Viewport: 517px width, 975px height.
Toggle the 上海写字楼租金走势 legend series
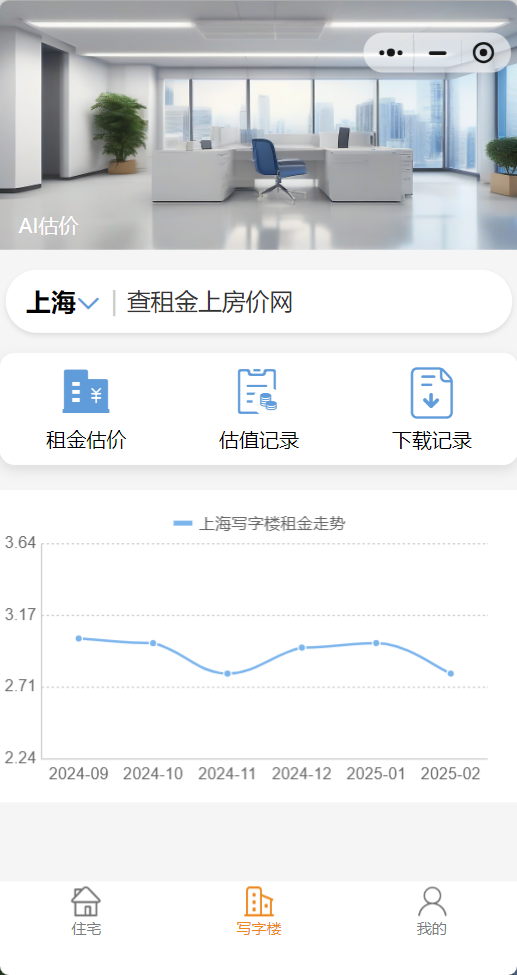click(x=259, y=524)
